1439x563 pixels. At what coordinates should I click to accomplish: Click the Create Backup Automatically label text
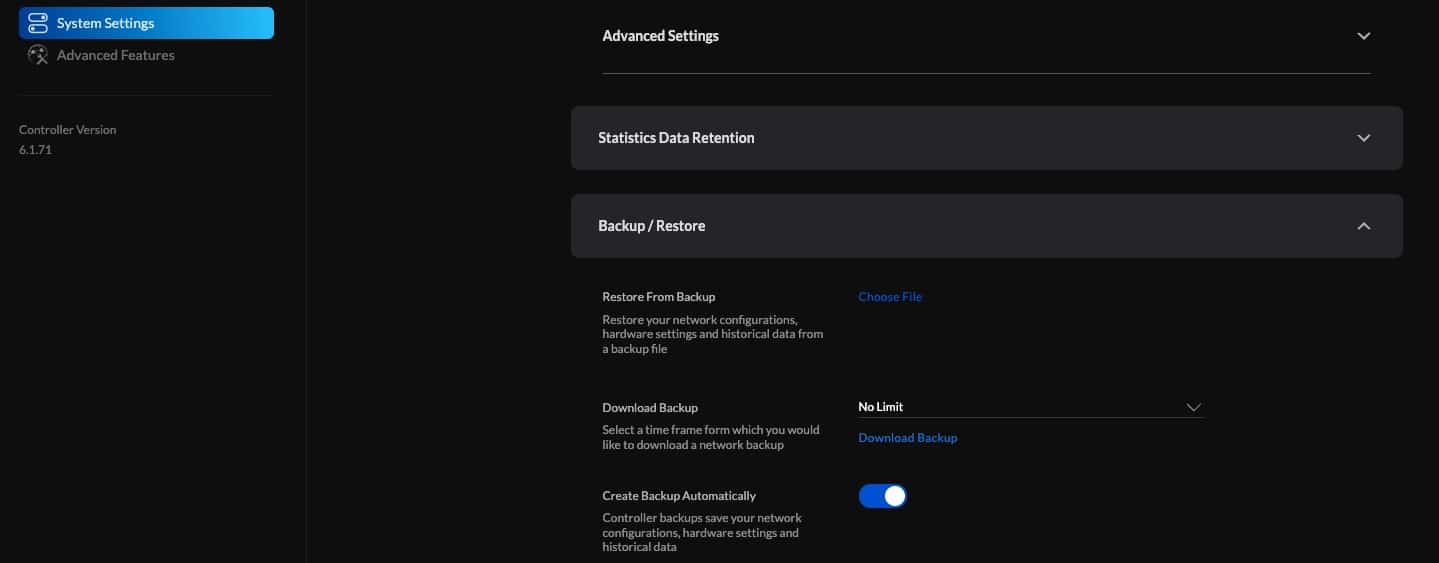click(679, 496)
